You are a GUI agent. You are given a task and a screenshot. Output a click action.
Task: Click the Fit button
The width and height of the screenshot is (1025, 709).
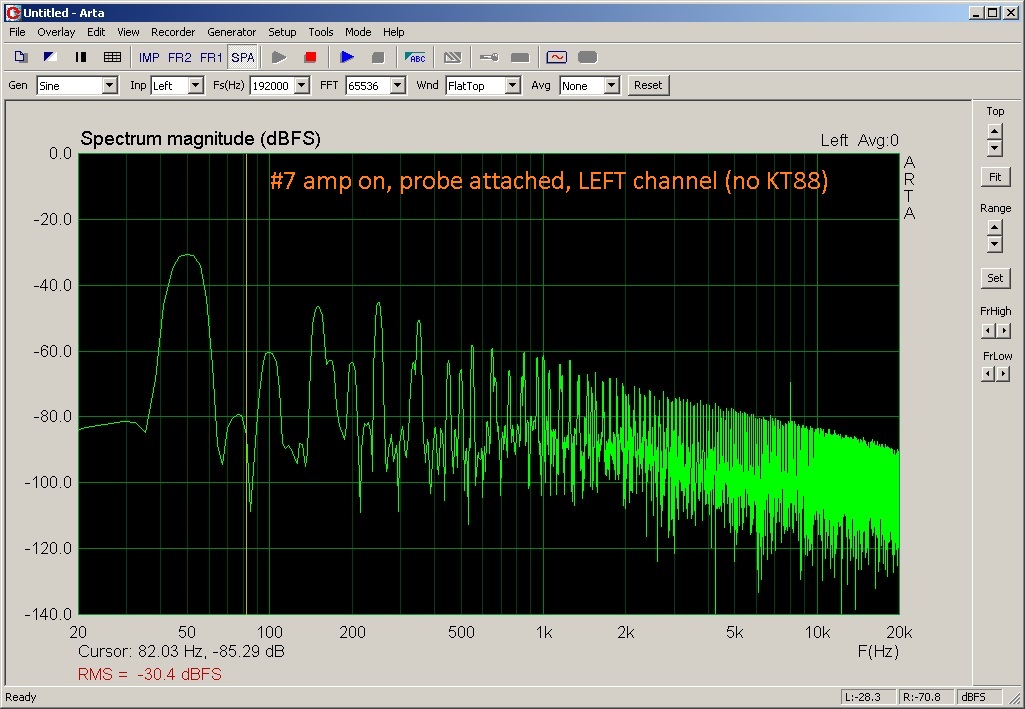(x=995, y=177)
